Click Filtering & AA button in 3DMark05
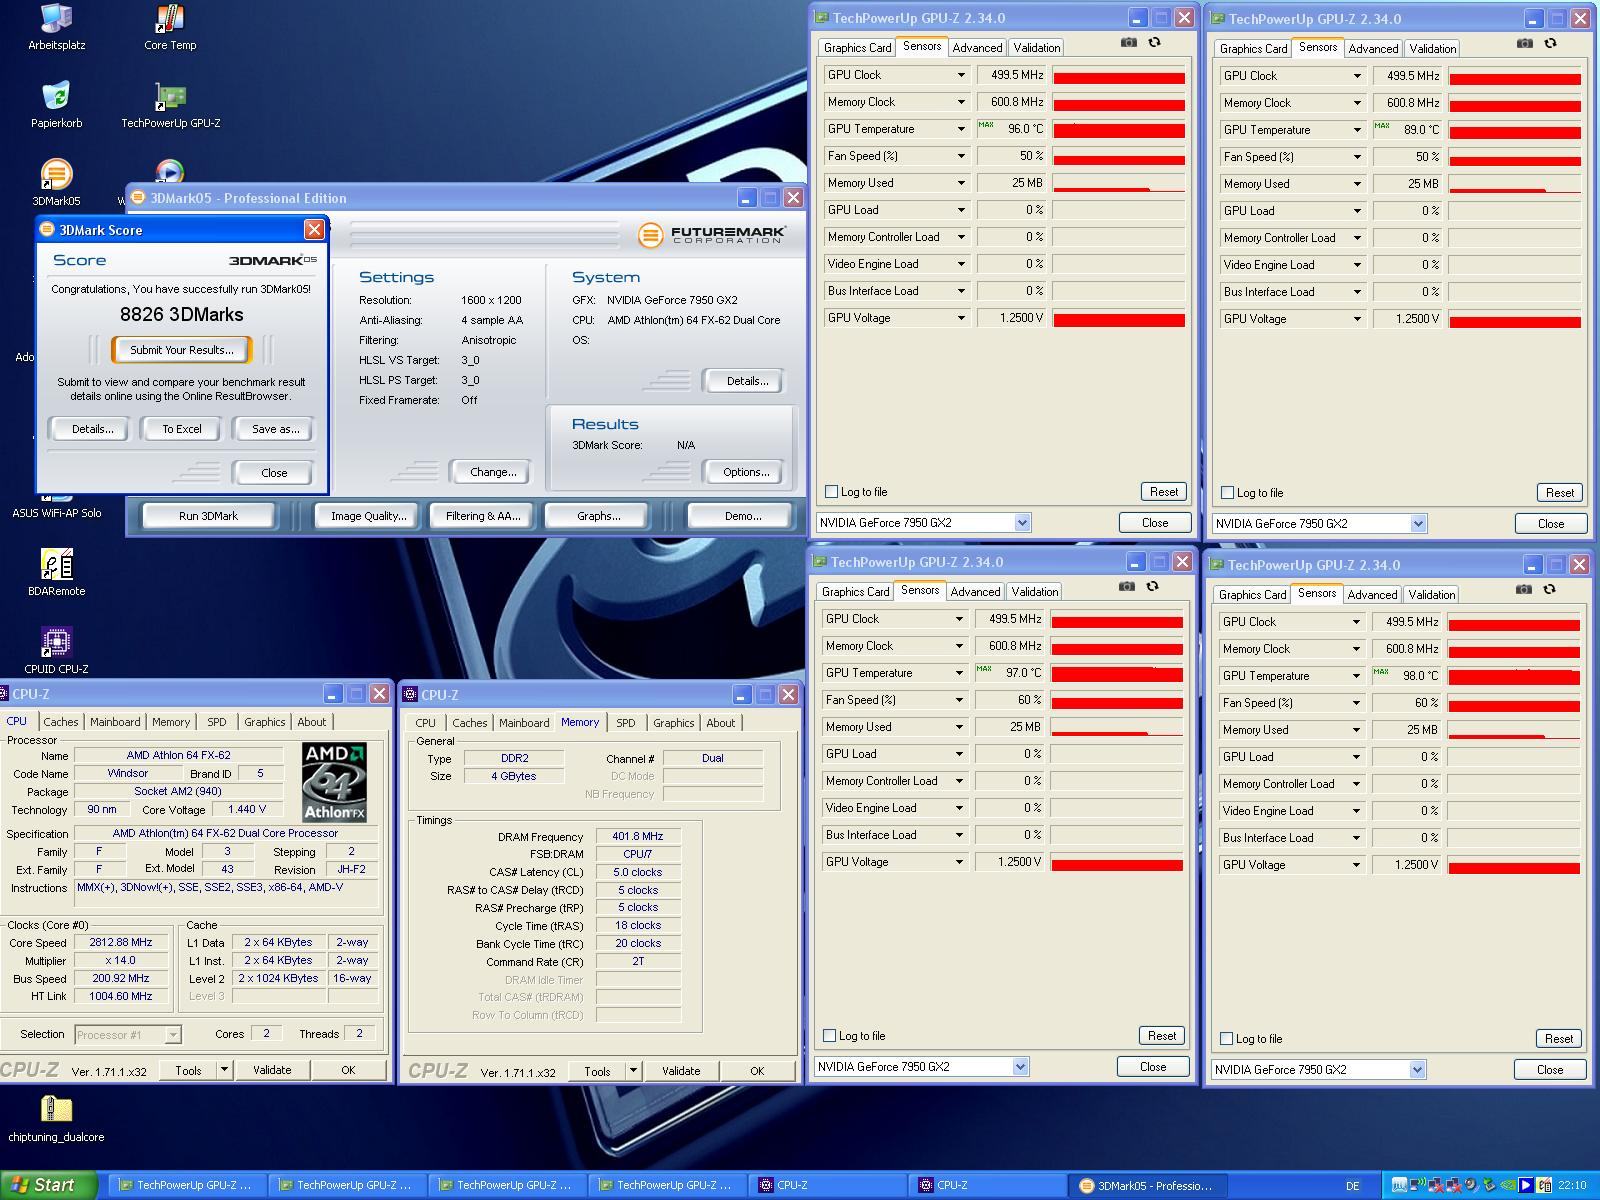1600x1200 pixels. (x=483, y=516)
